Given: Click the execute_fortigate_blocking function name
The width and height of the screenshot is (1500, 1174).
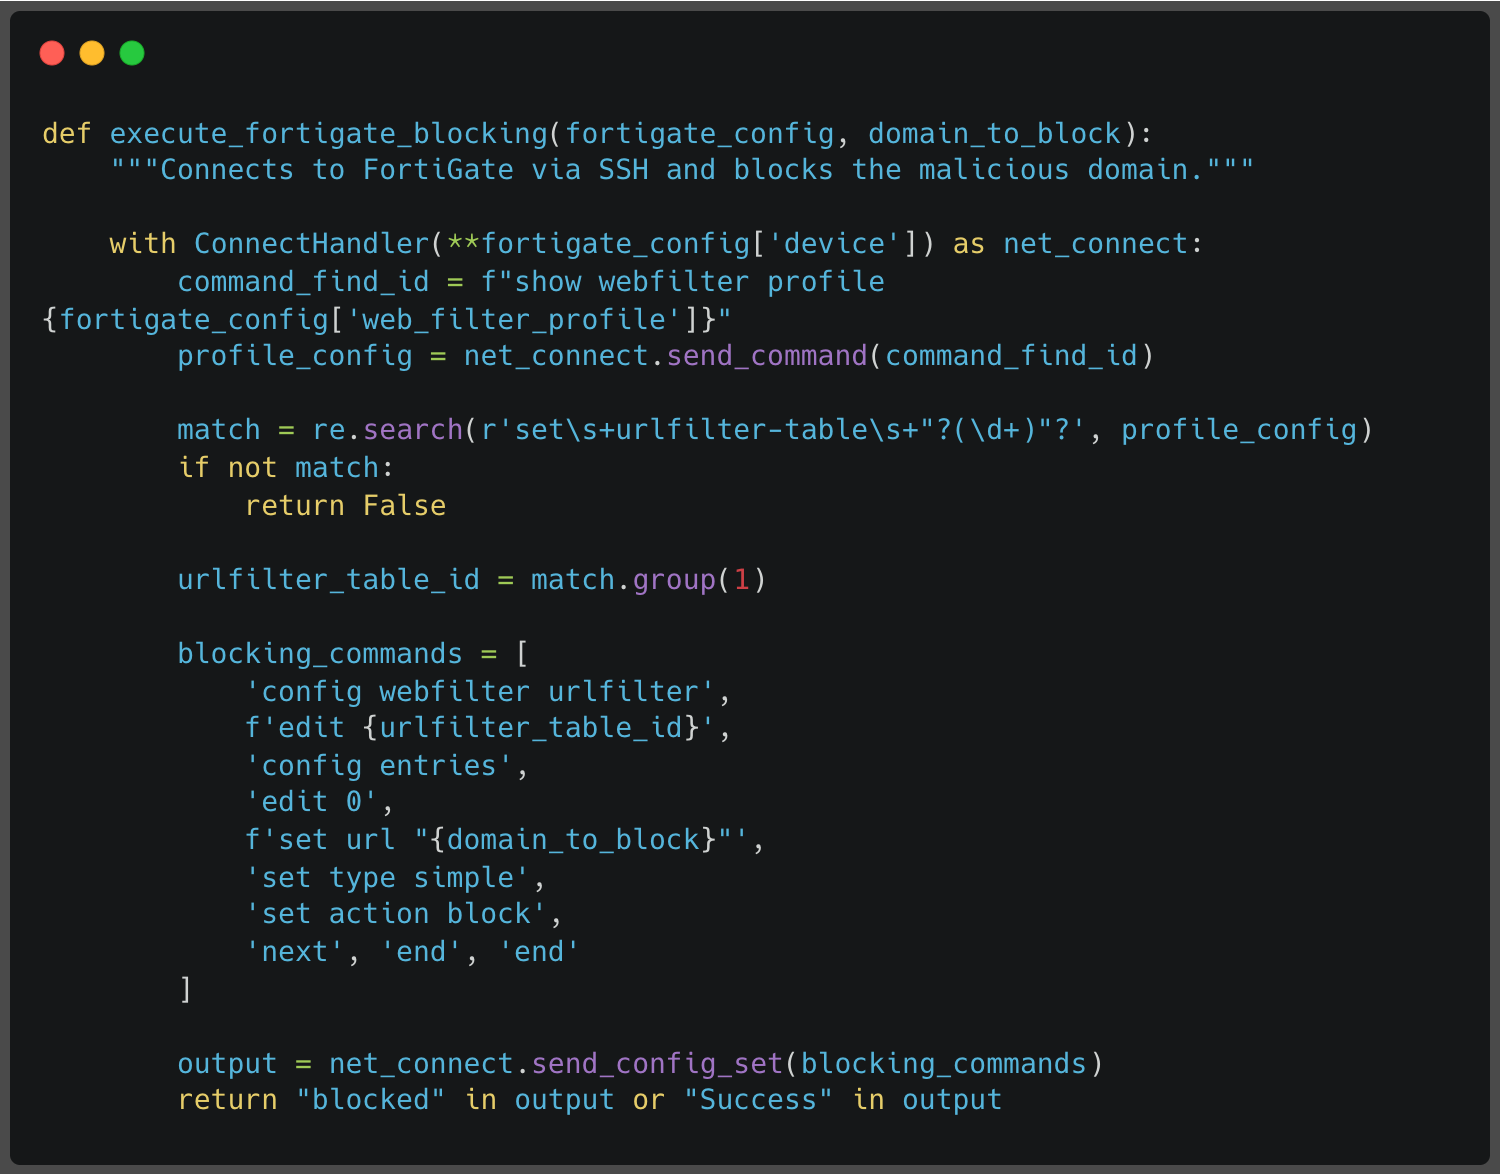Looking at the screenshot, I should [328, 133].
